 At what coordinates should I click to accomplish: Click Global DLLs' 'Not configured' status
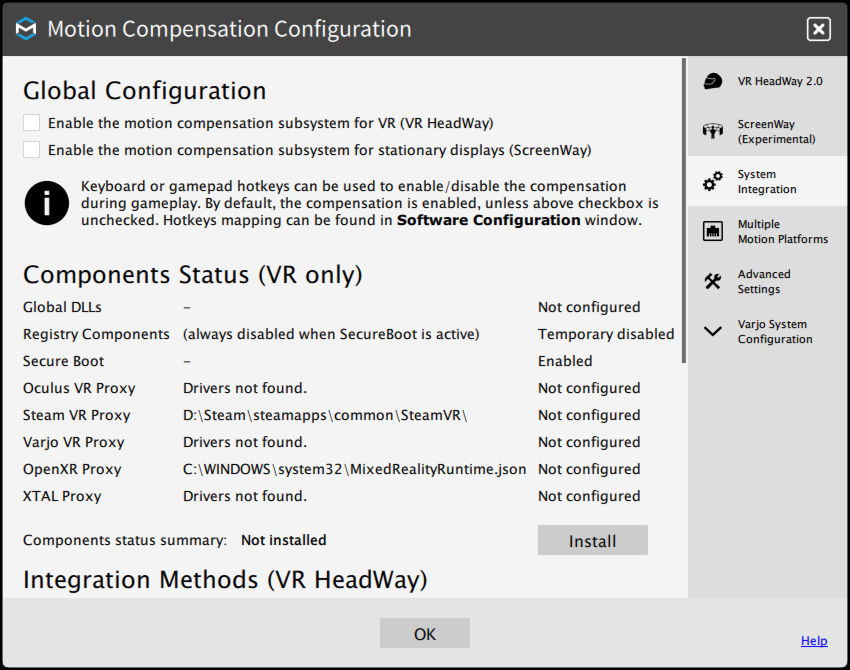(x=589, y=307)
